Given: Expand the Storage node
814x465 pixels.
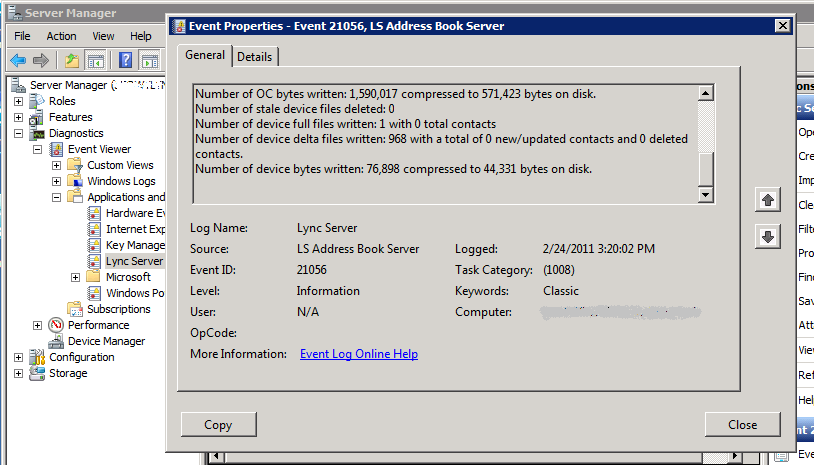Looking at the screenshot, I should [x=19, y=373].
